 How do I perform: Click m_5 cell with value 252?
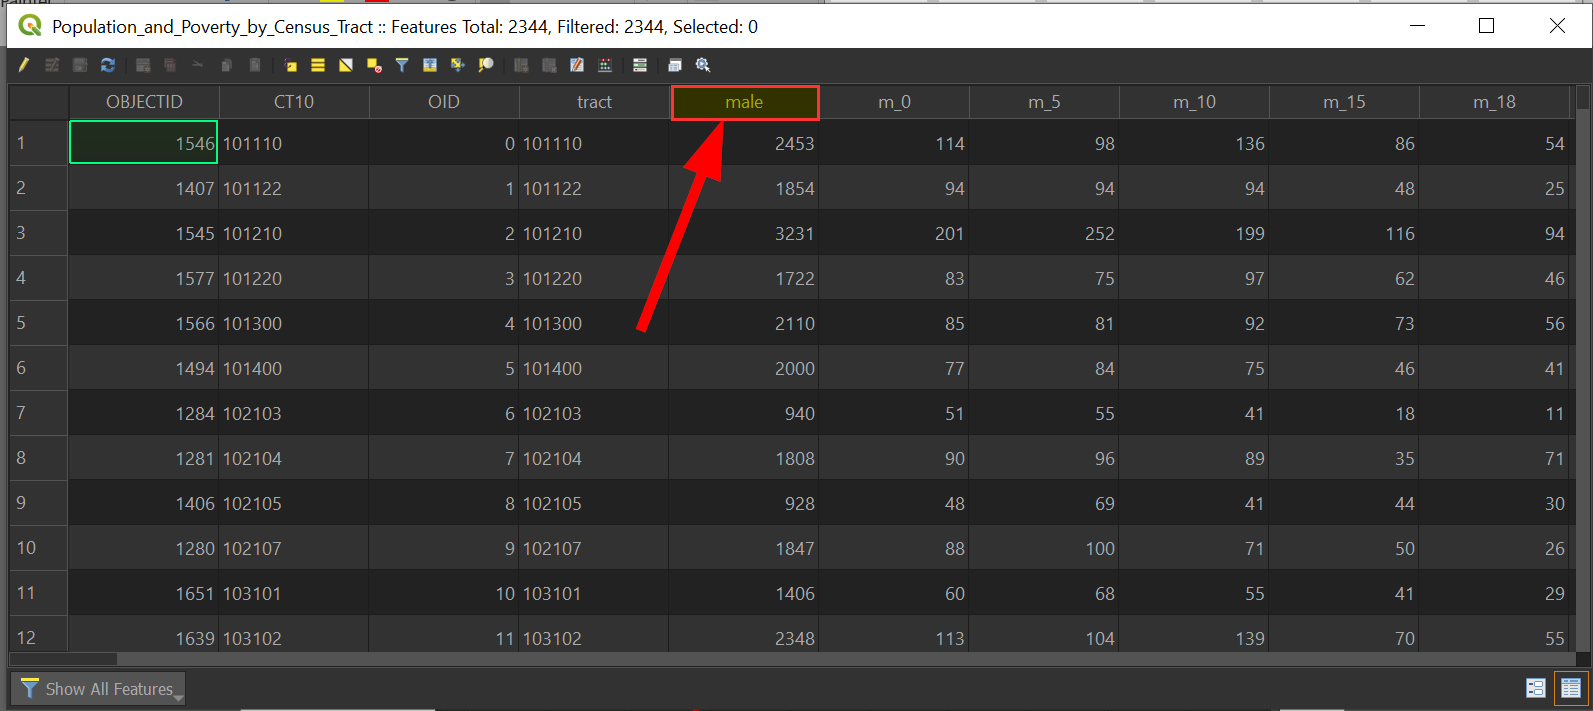(x=1044, y=233)
